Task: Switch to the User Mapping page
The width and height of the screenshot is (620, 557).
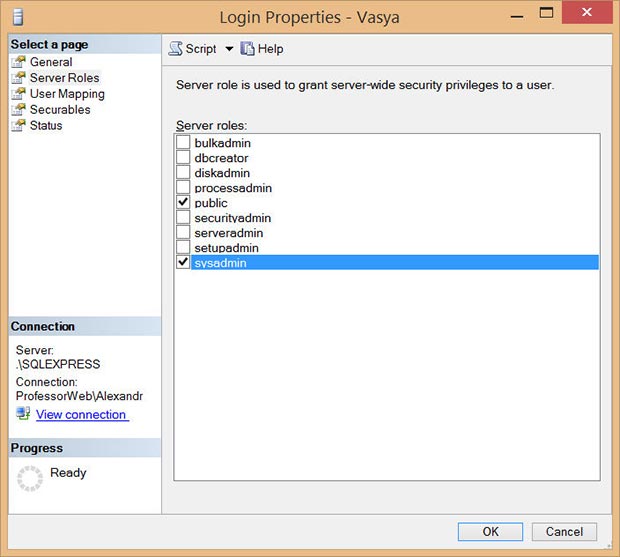Action: (67, 94)
